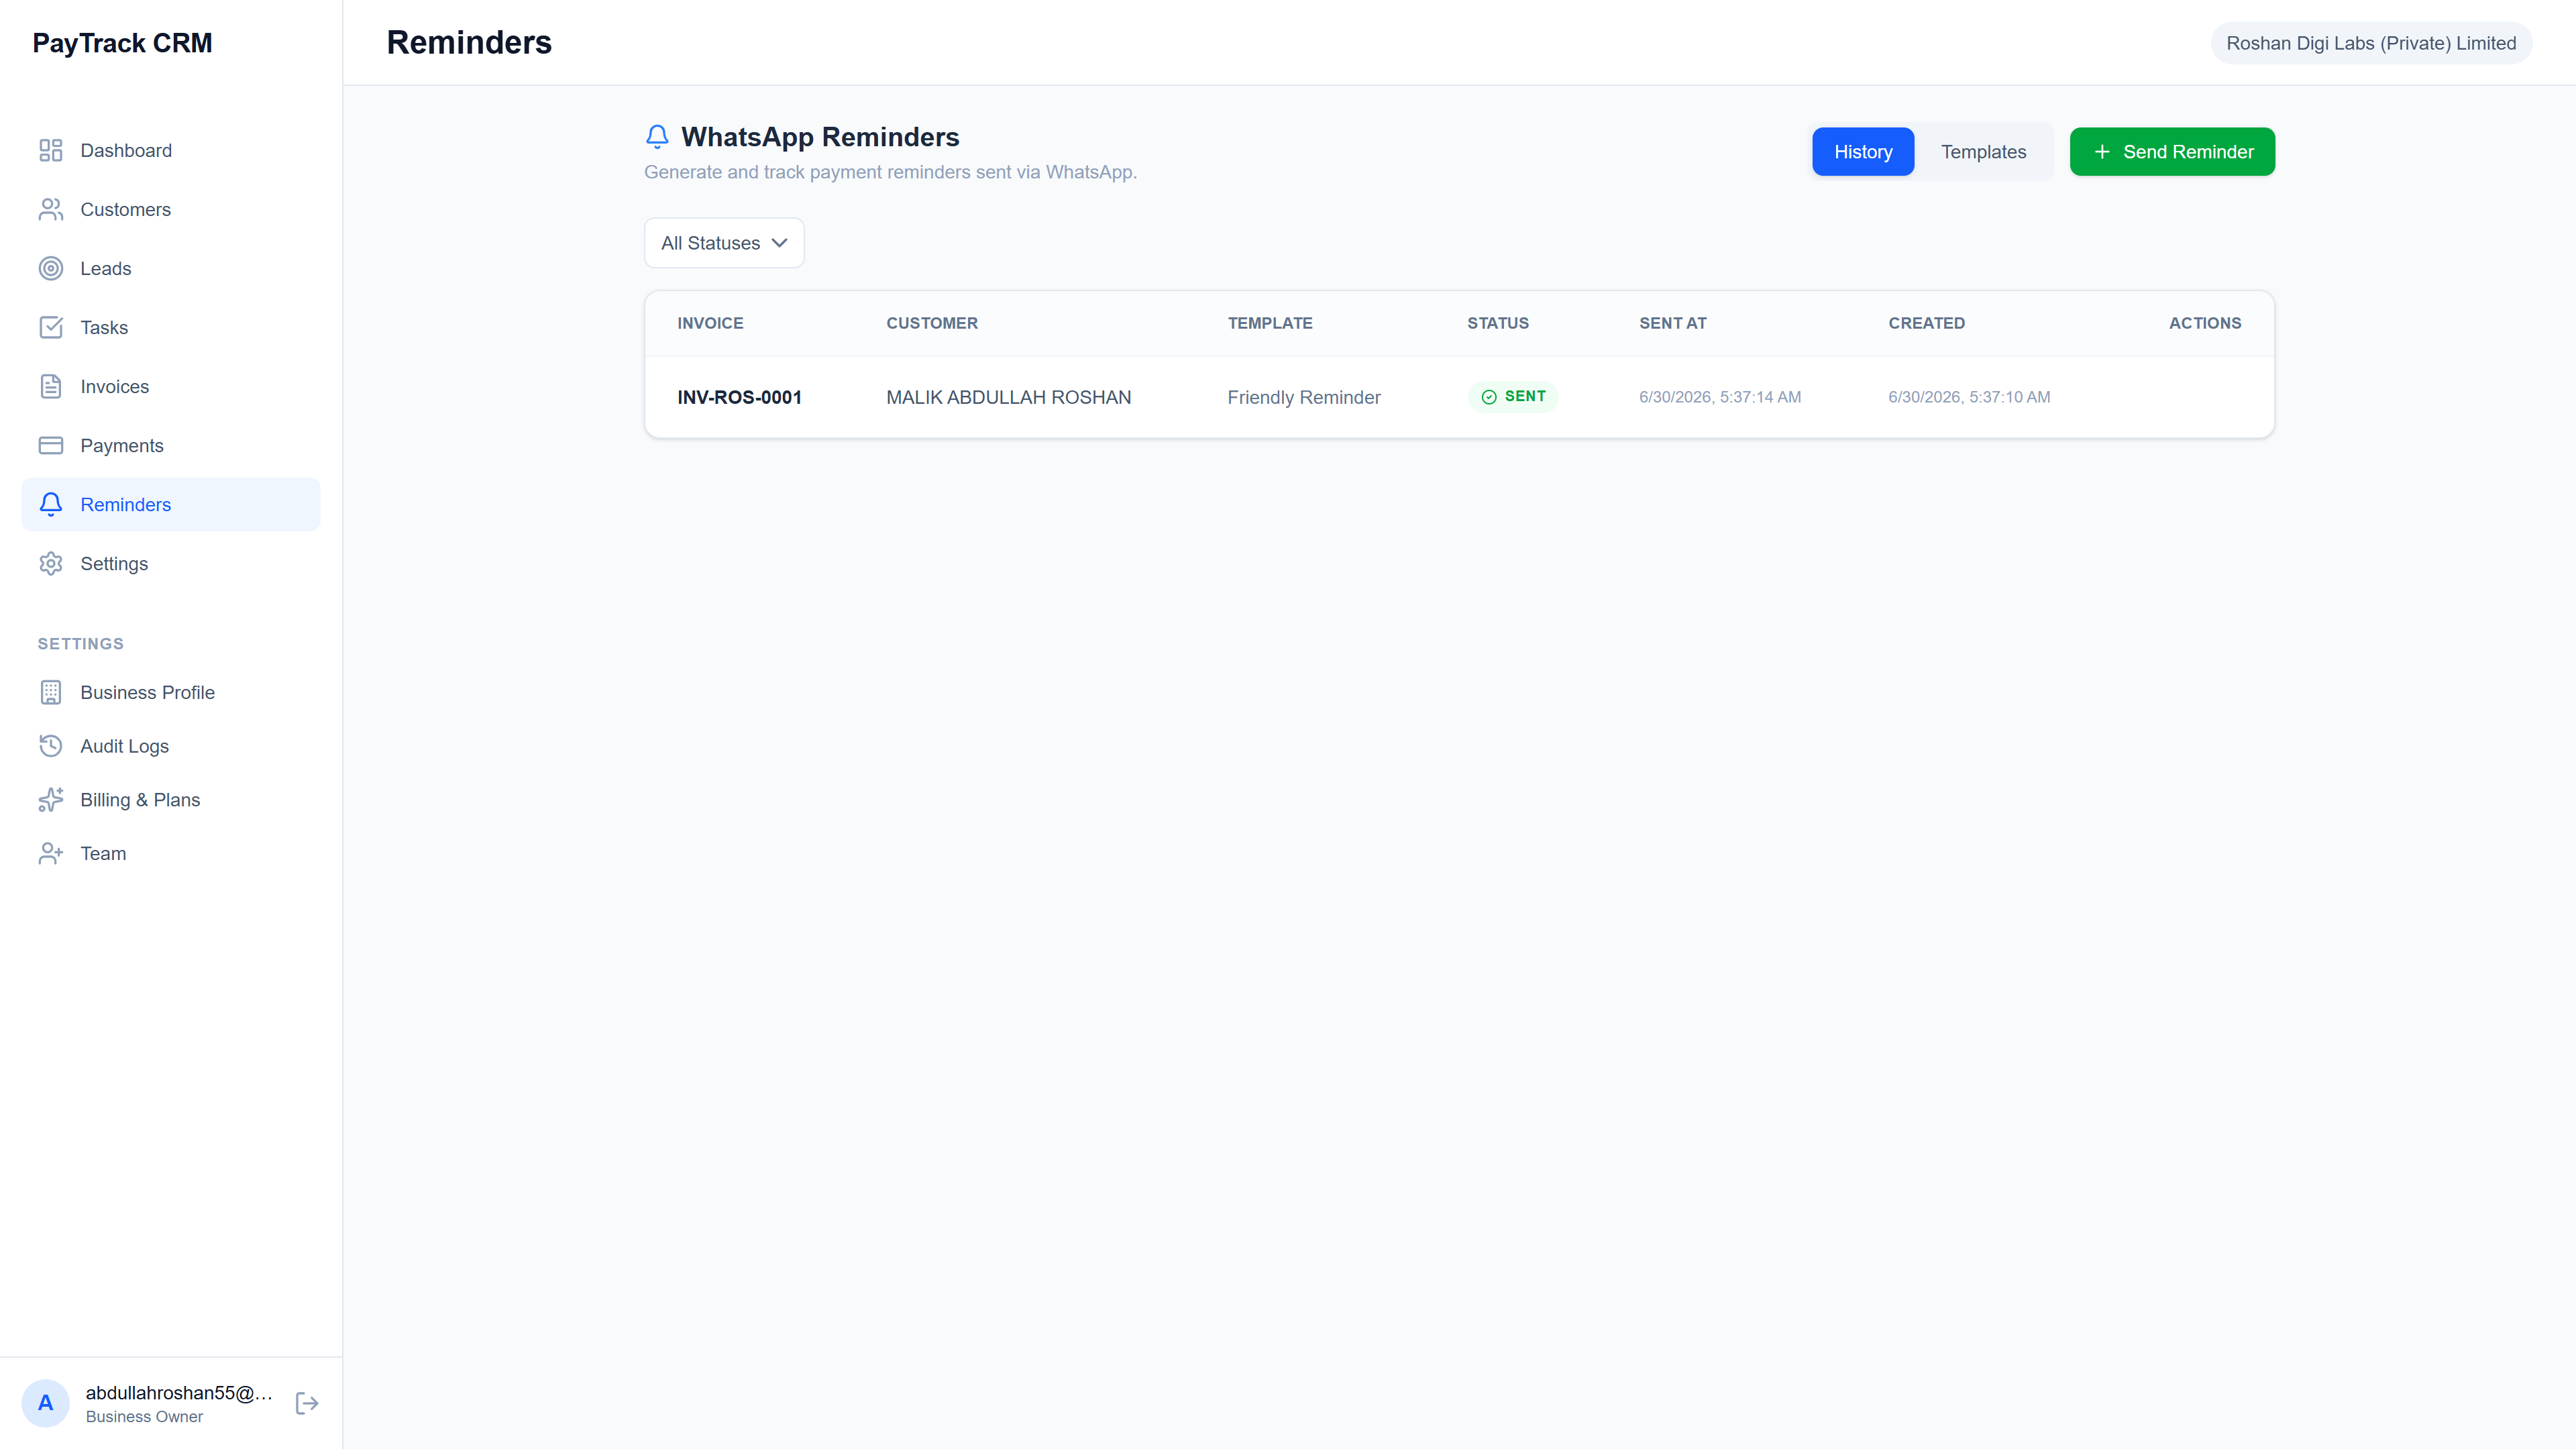Screen dimensions: 2576x1449
Task: Click the CREATED column header
Action: pos(1926,323)
